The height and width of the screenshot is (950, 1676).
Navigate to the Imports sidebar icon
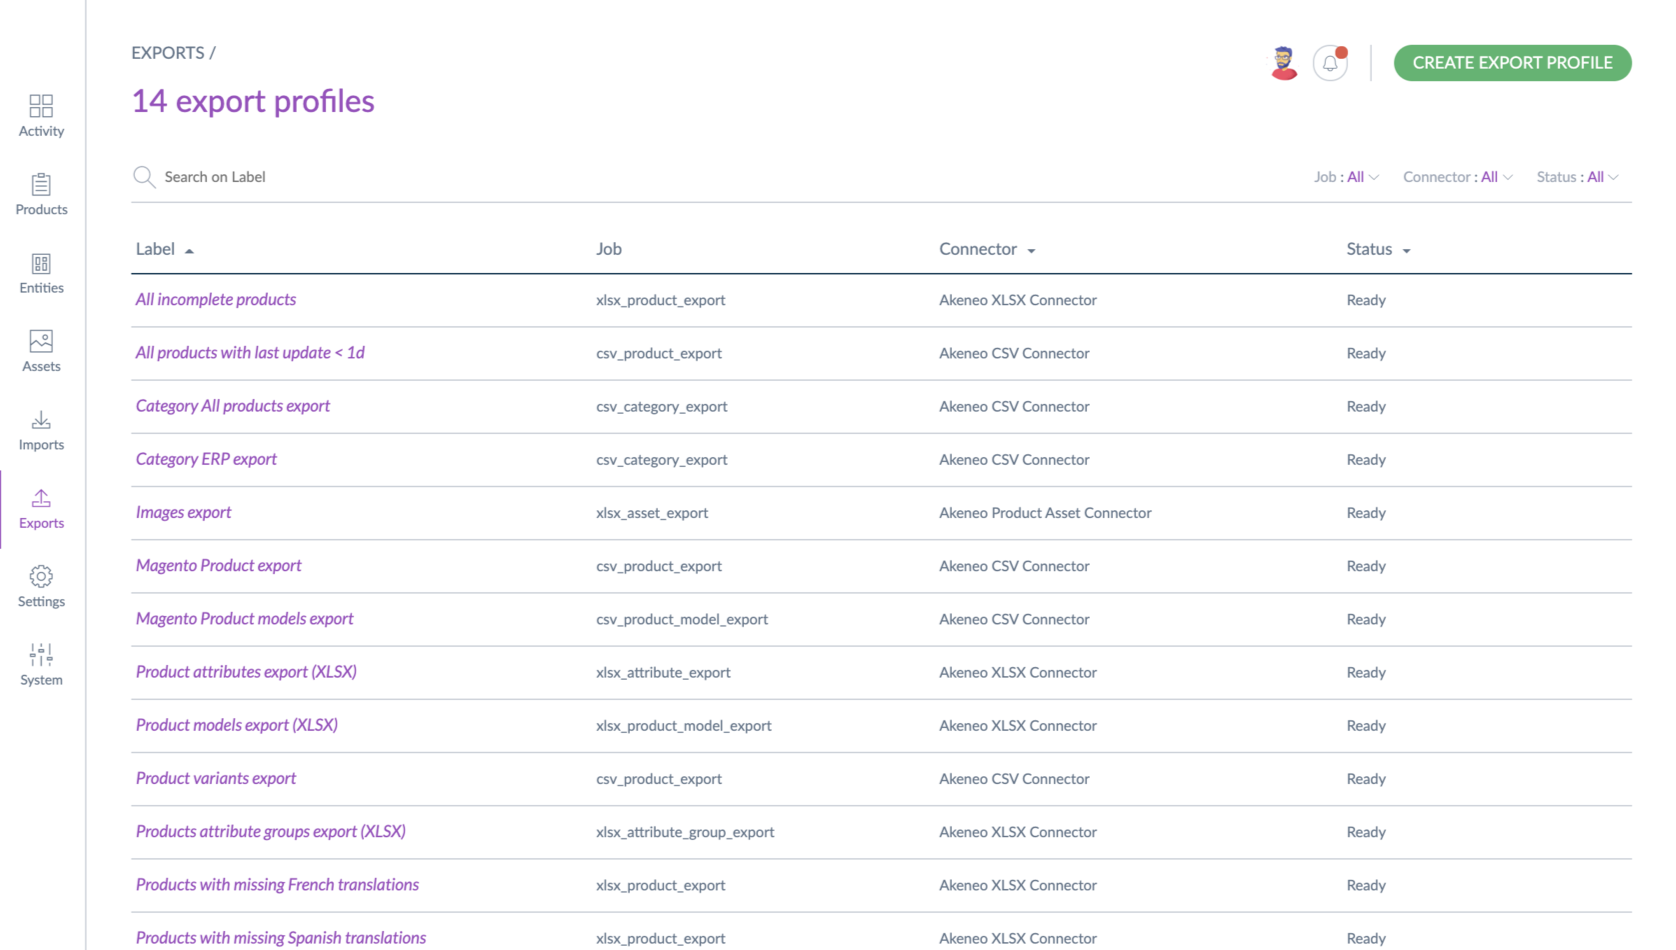pyautogui.click(x=41, y=420)
